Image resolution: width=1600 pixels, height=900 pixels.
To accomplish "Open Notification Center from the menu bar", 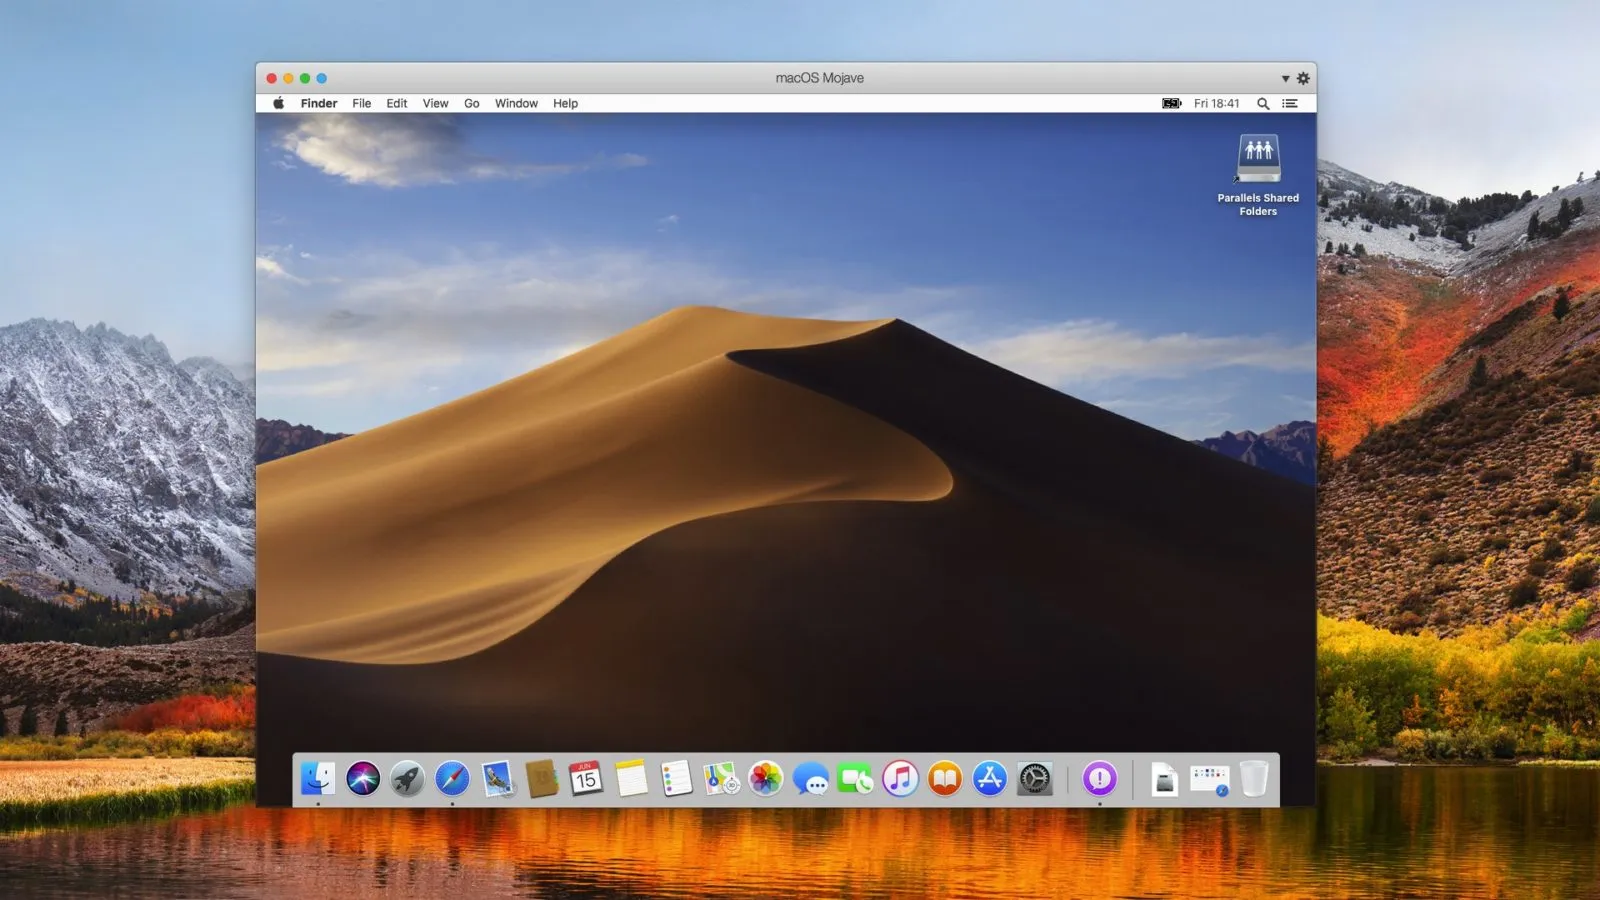I will 1289,103.
